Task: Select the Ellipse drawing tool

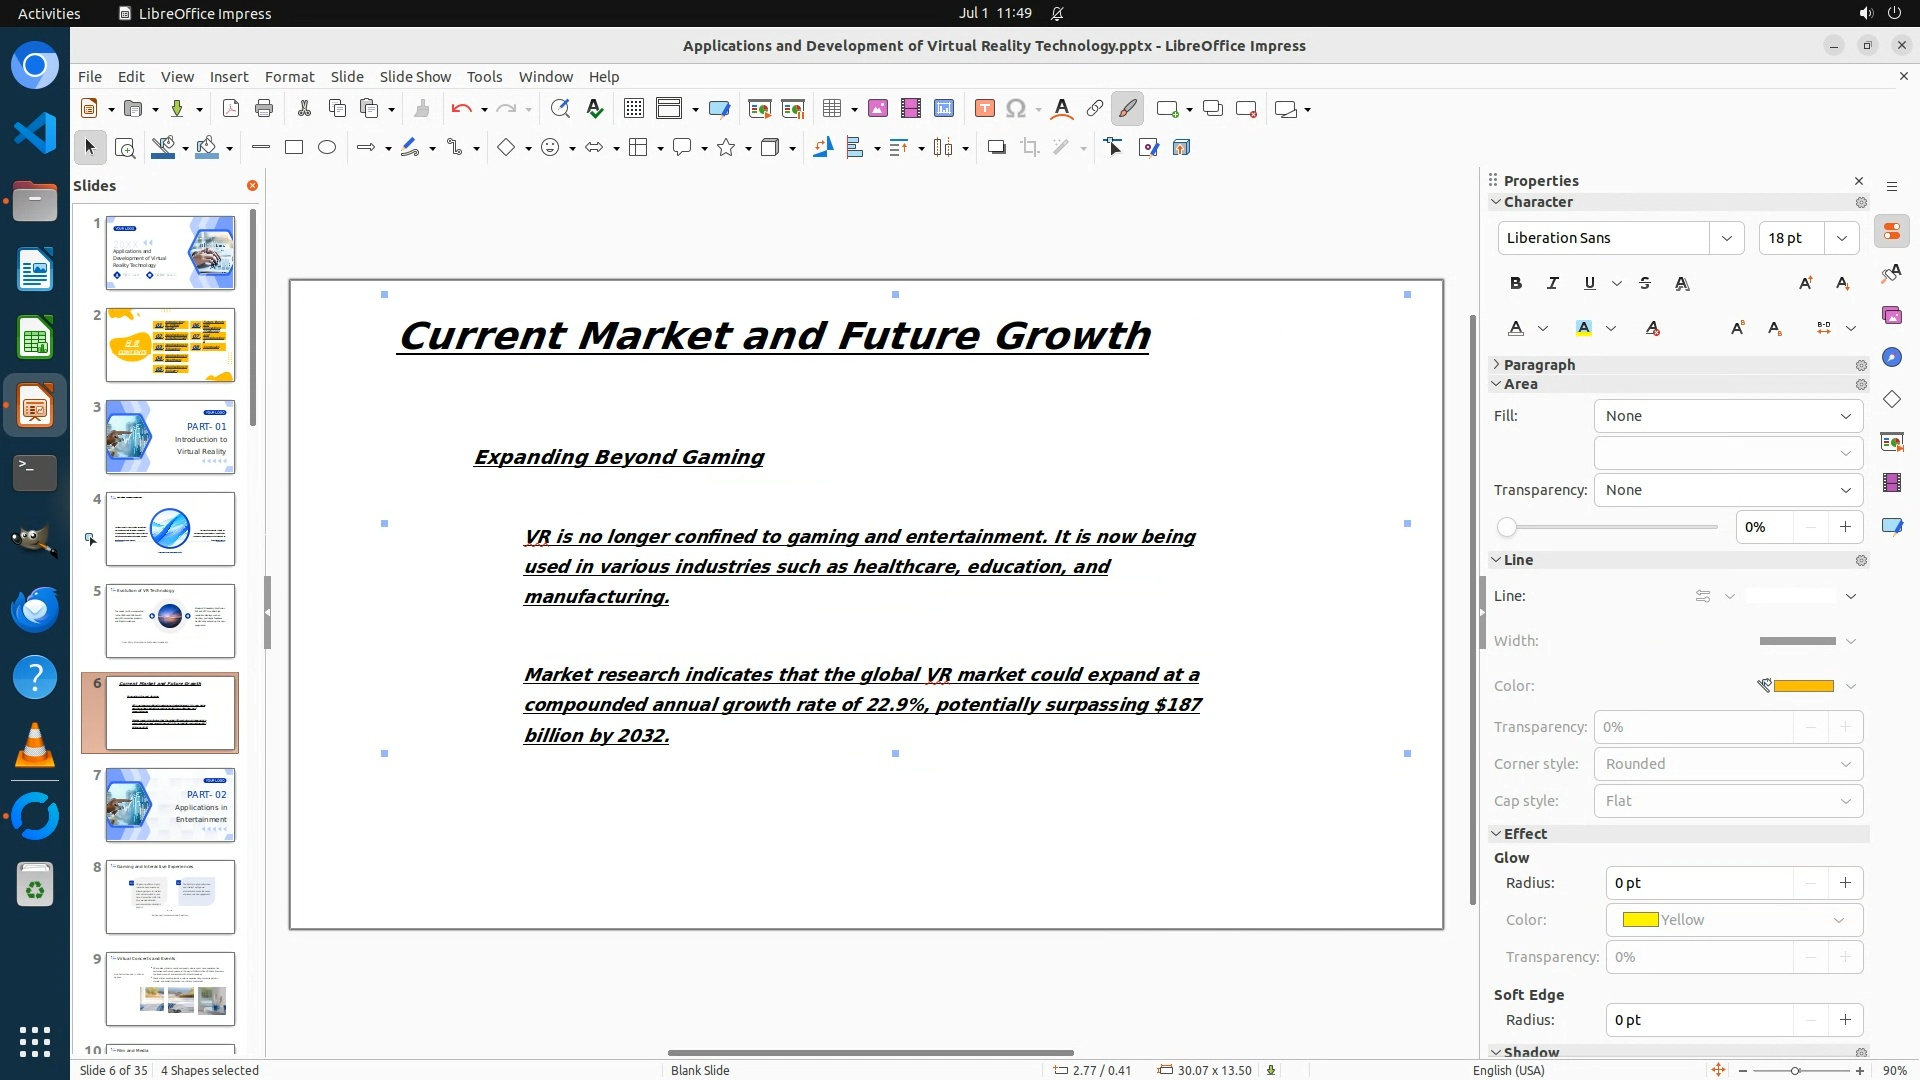Action: tap(327, 148)
